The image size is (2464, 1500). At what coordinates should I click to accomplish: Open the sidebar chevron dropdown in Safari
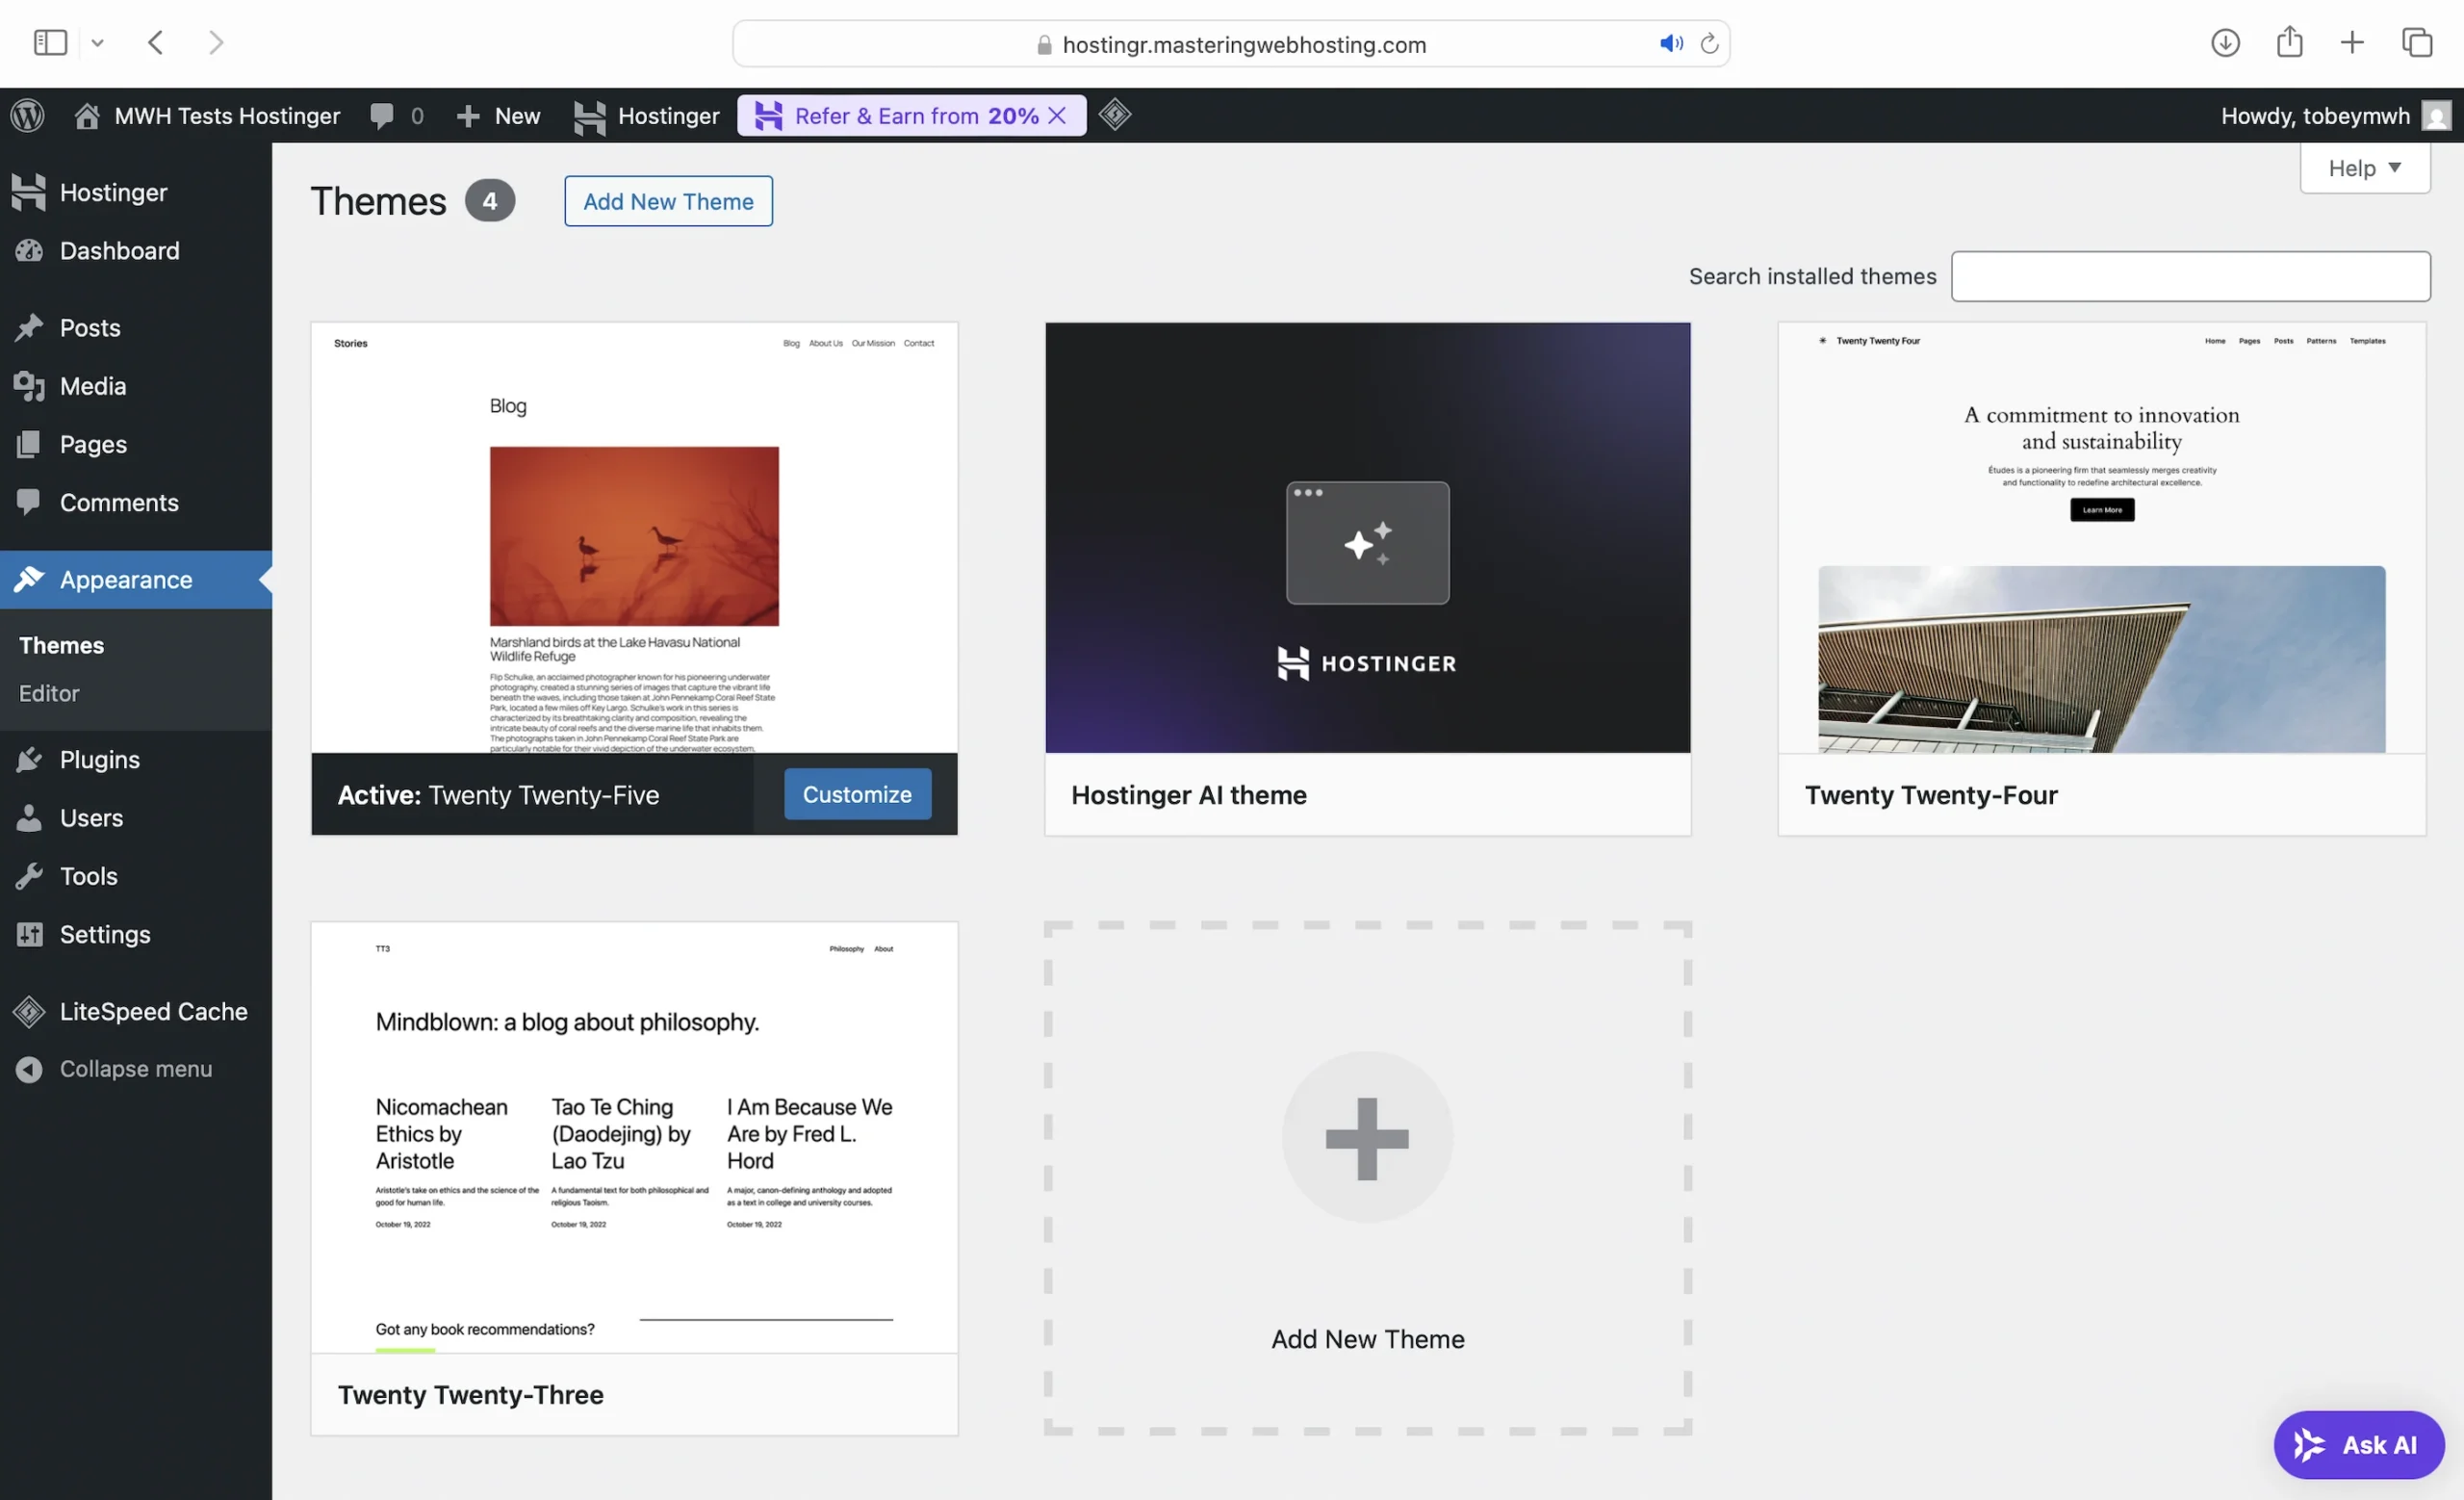pos(97,43)
